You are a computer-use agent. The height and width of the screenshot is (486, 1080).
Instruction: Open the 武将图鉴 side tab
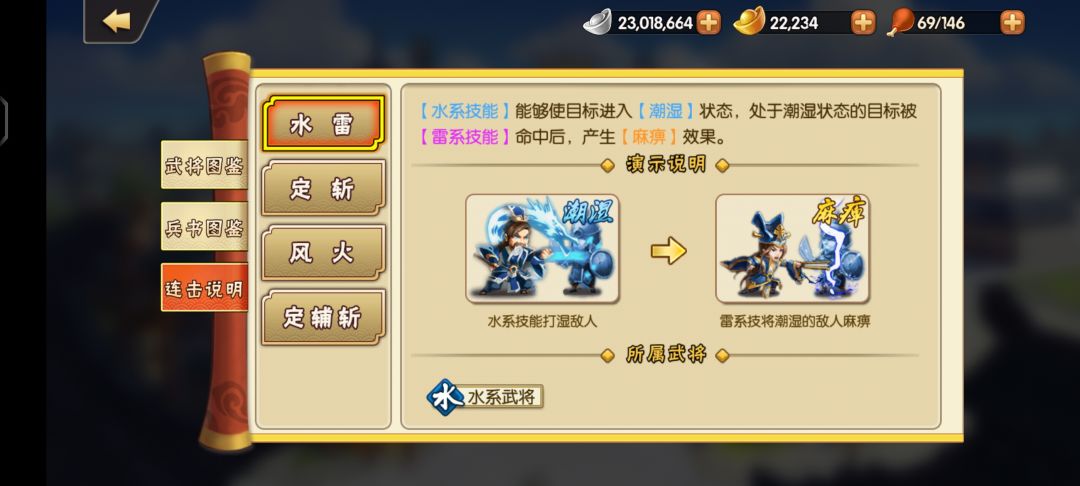click(x=204, y=165)
